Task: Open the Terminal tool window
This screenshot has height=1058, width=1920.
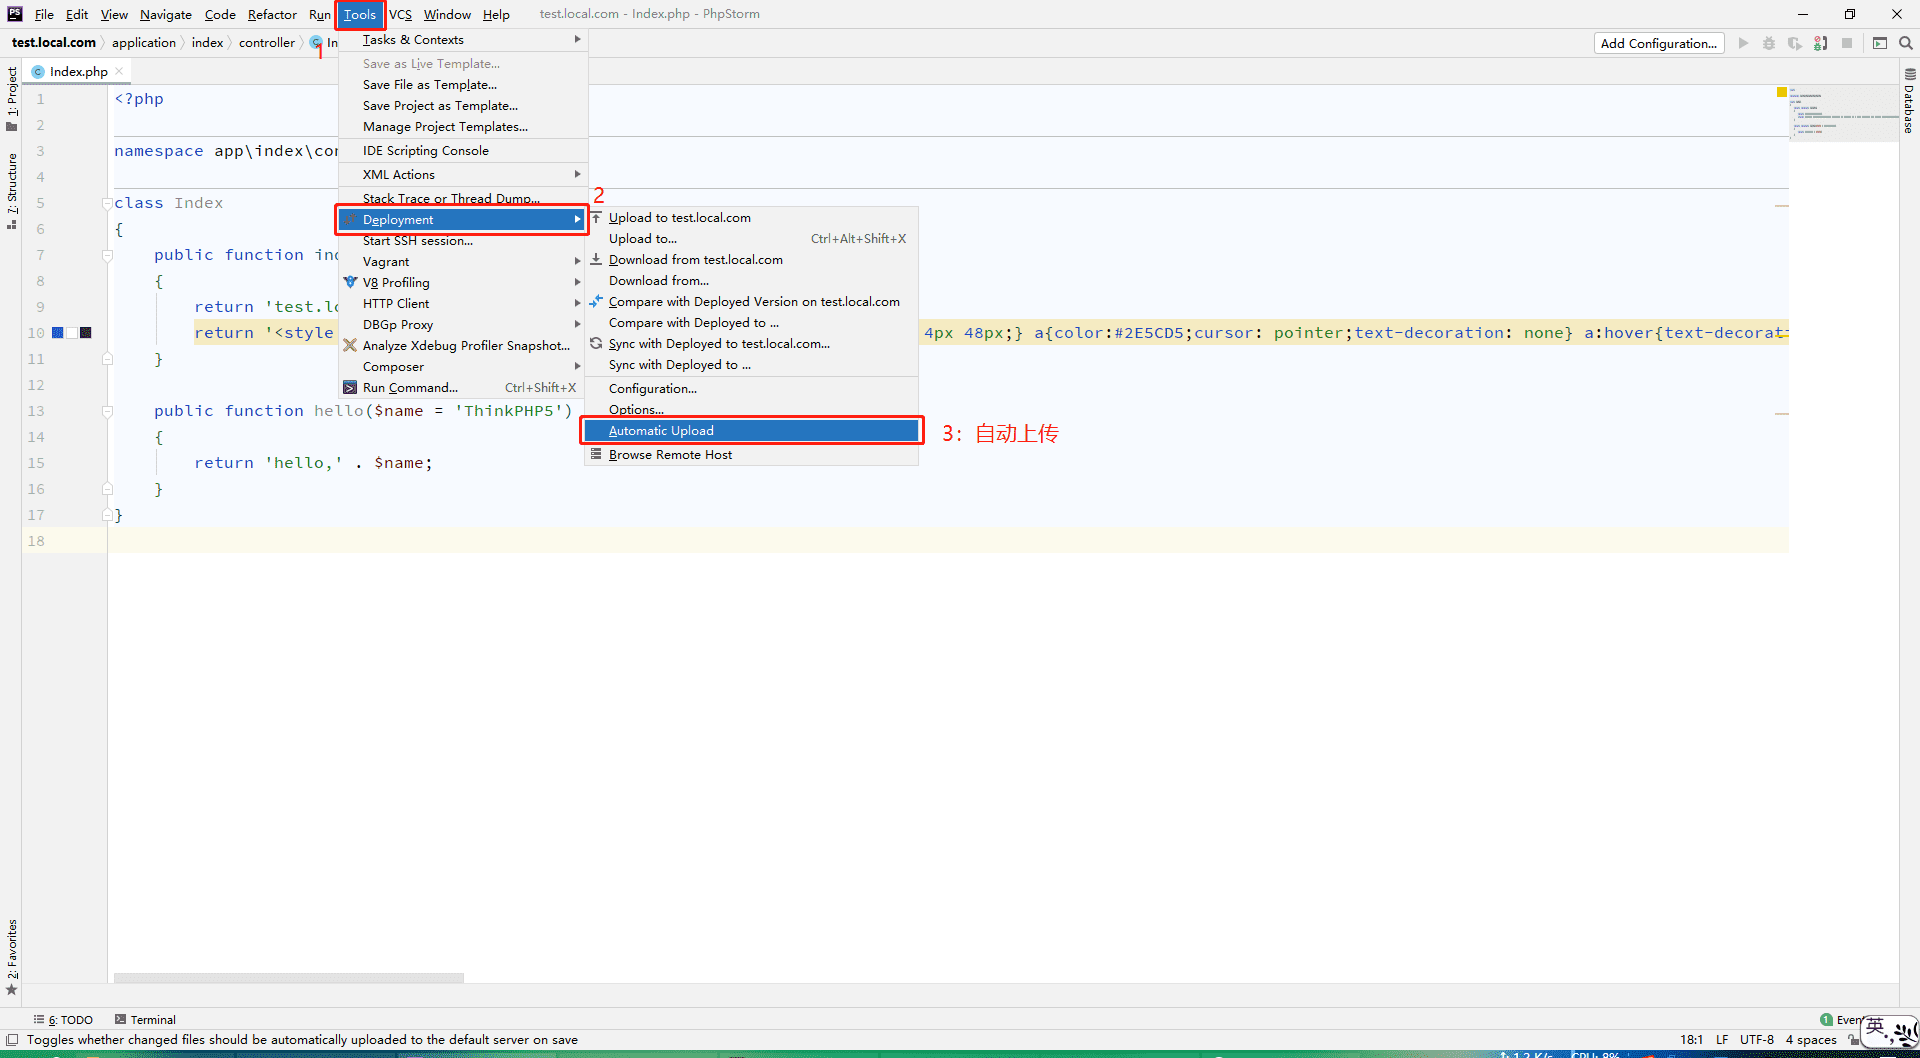Action: [x=145, y=1019]
